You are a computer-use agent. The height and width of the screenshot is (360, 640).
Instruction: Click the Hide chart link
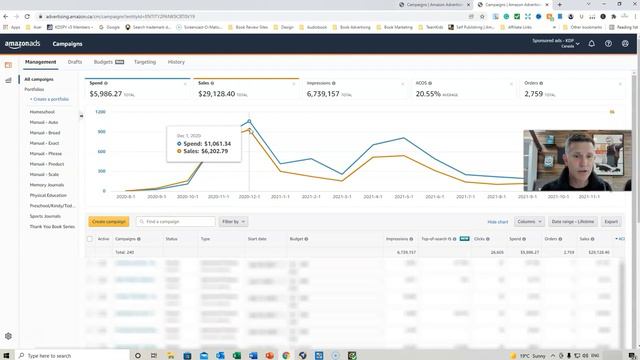498,222
